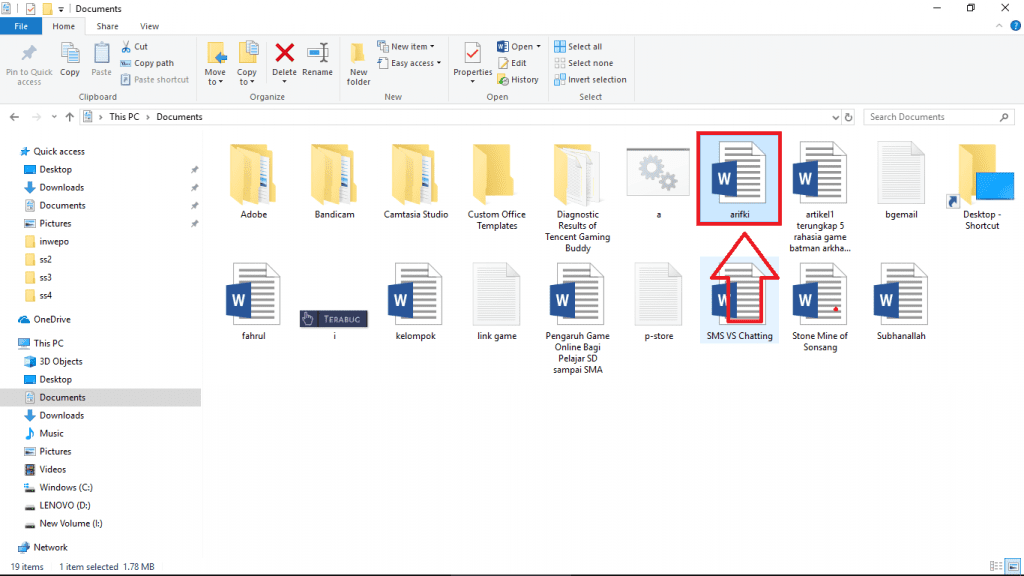Select the Camtasia Studio folder

(415, 180)
